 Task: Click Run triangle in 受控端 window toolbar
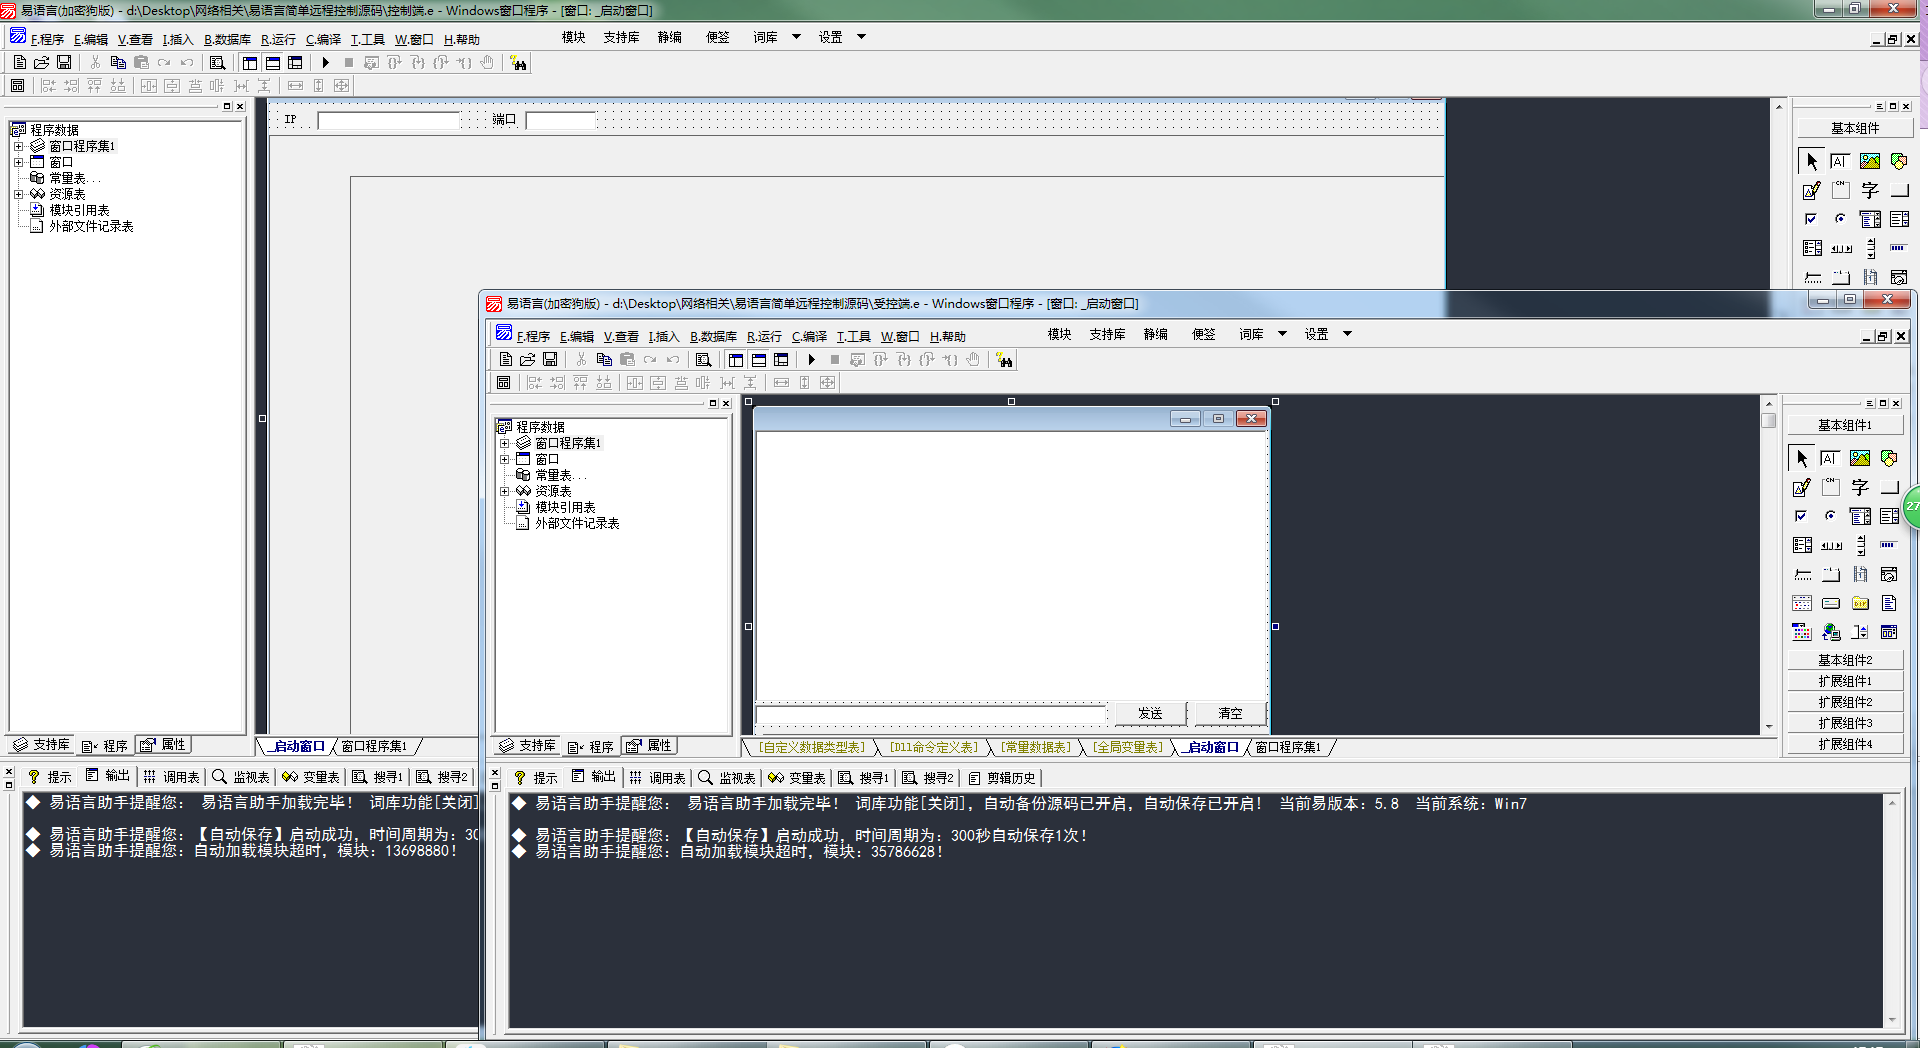click(812, 360)
